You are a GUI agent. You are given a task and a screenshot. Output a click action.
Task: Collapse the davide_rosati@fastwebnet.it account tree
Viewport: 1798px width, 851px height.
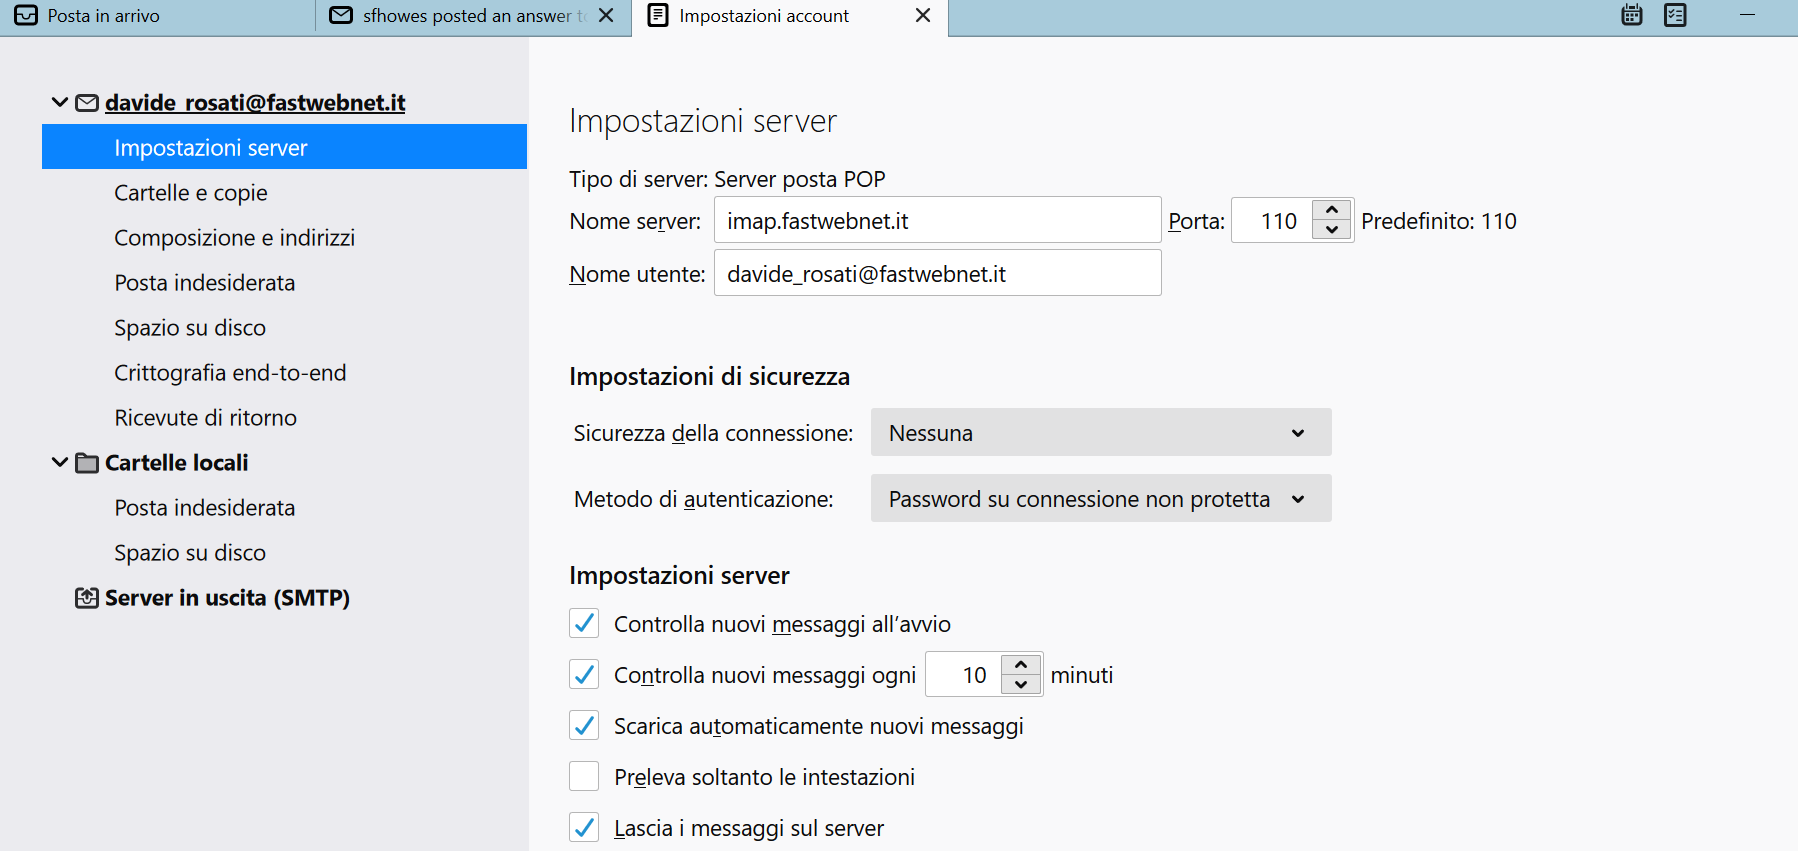(60, 102)
